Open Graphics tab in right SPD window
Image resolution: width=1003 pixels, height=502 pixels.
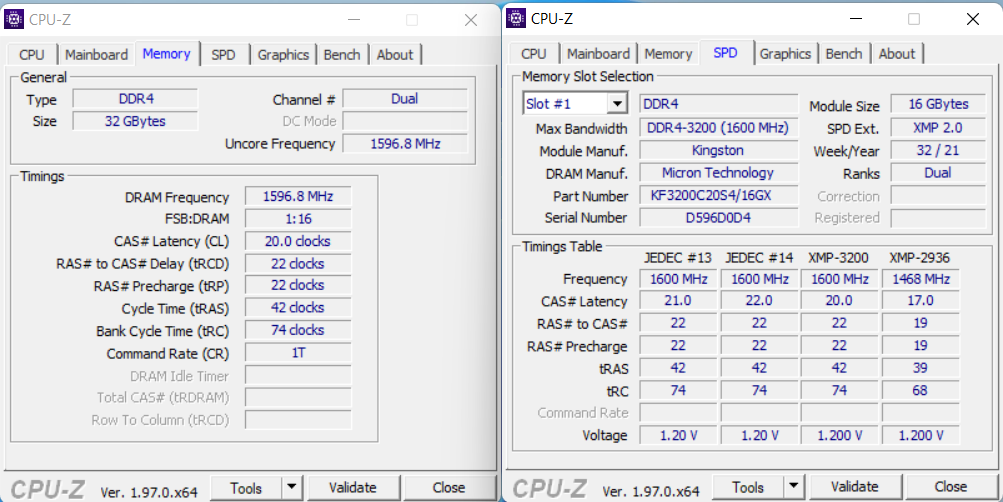point(786,54)
